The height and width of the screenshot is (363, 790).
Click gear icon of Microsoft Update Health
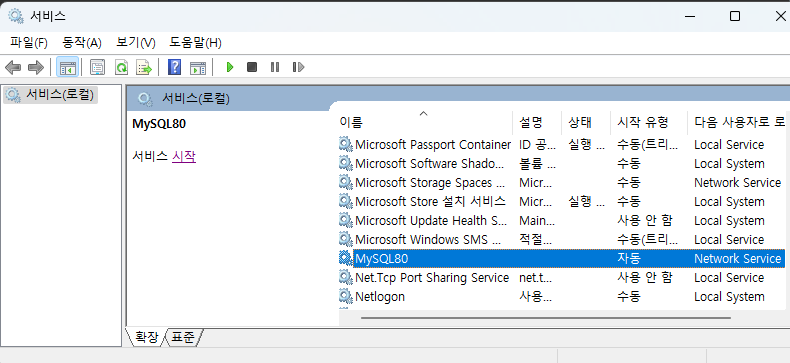(x=346, y=220)
